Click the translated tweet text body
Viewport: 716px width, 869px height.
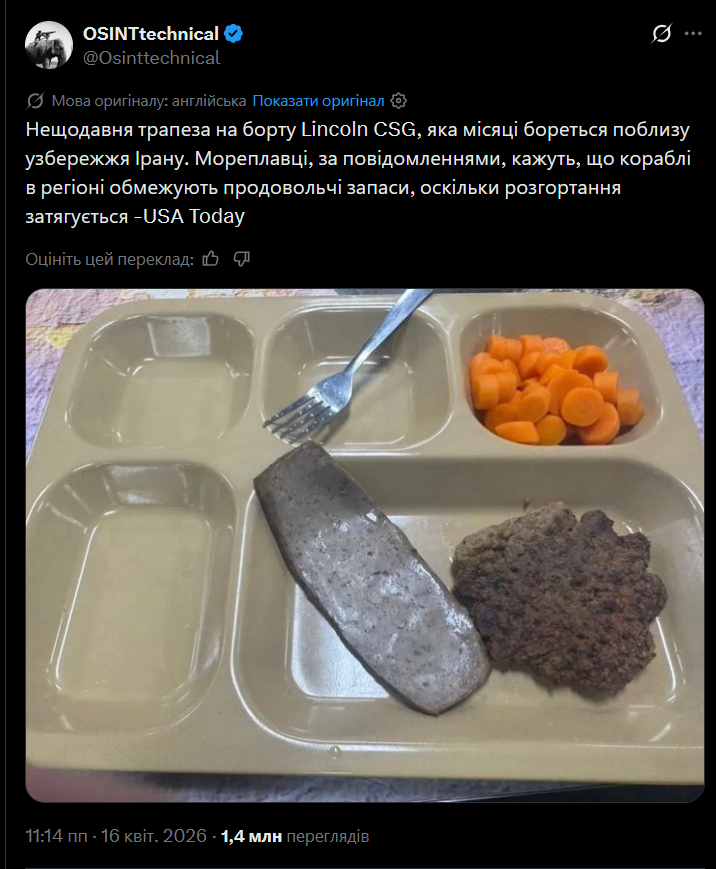357,173
